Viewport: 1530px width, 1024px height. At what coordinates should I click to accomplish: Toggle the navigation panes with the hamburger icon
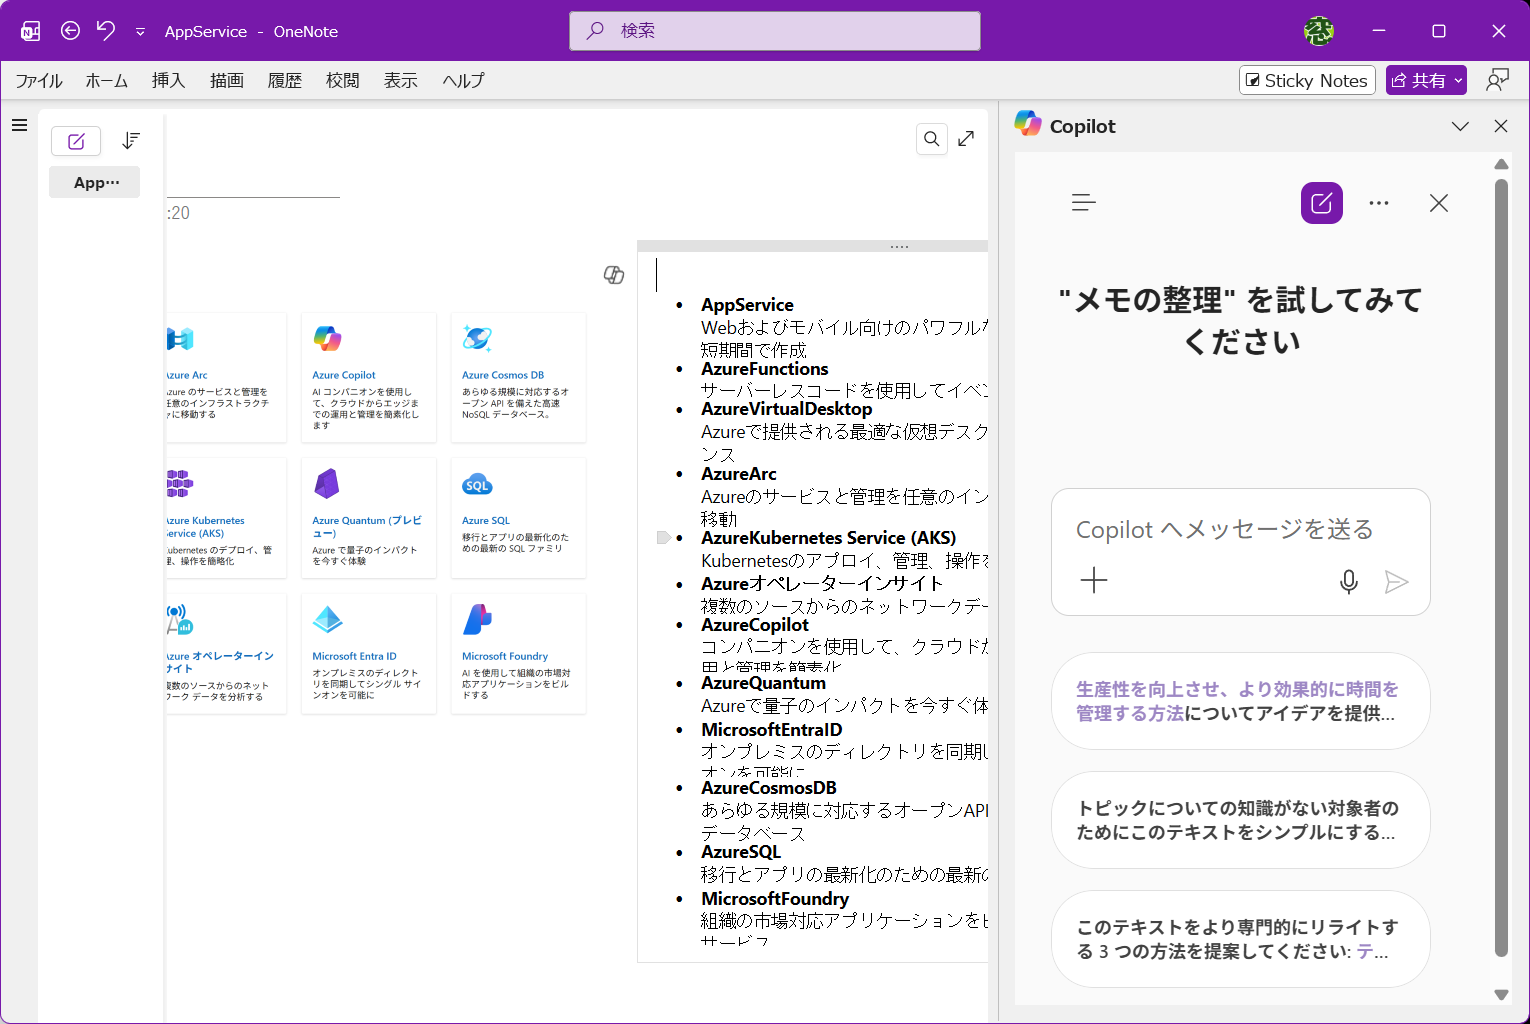pos(19,124)
